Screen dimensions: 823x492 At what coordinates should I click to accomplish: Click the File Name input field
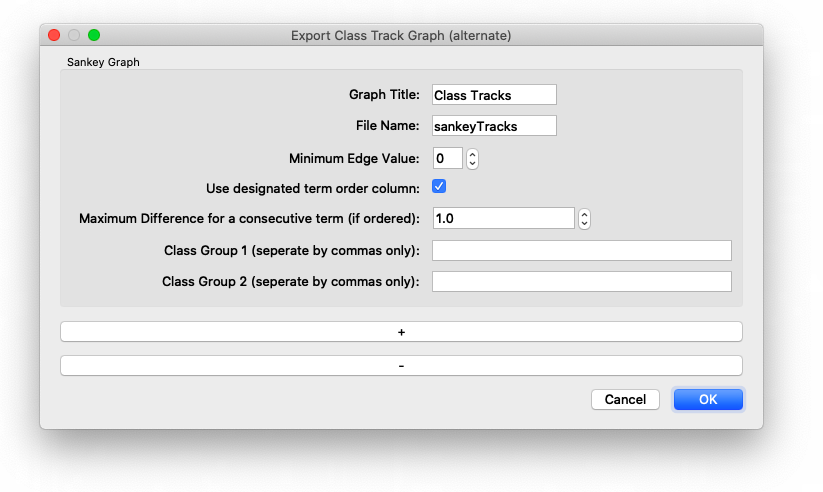pos(494,126)
